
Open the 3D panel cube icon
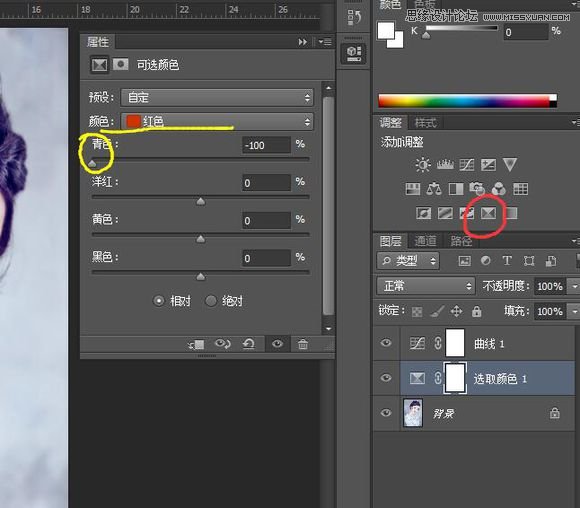pyautogui.click(x=354, y=53)
